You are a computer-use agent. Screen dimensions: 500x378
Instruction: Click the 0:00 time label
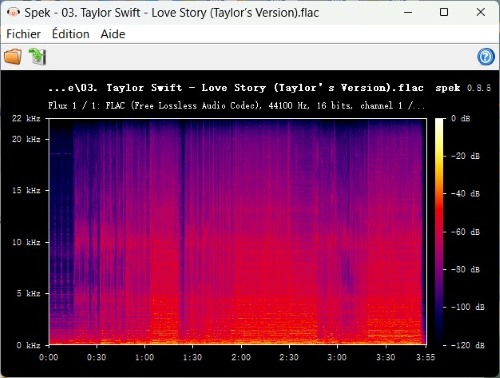click(49, 357)
